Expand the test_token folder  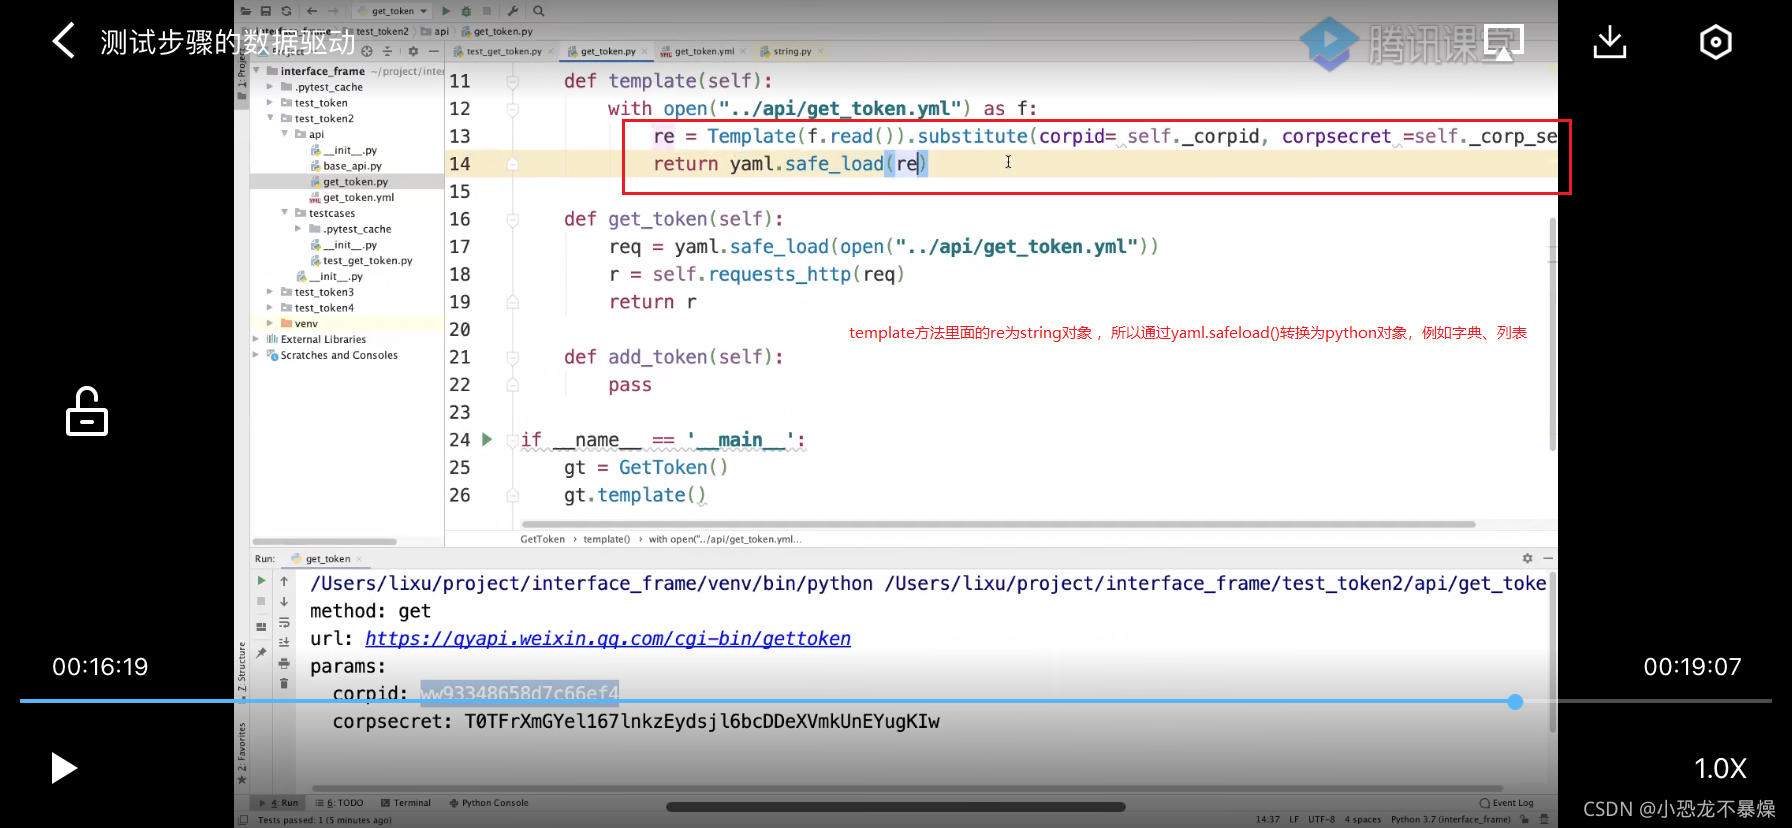pos(270,103)
